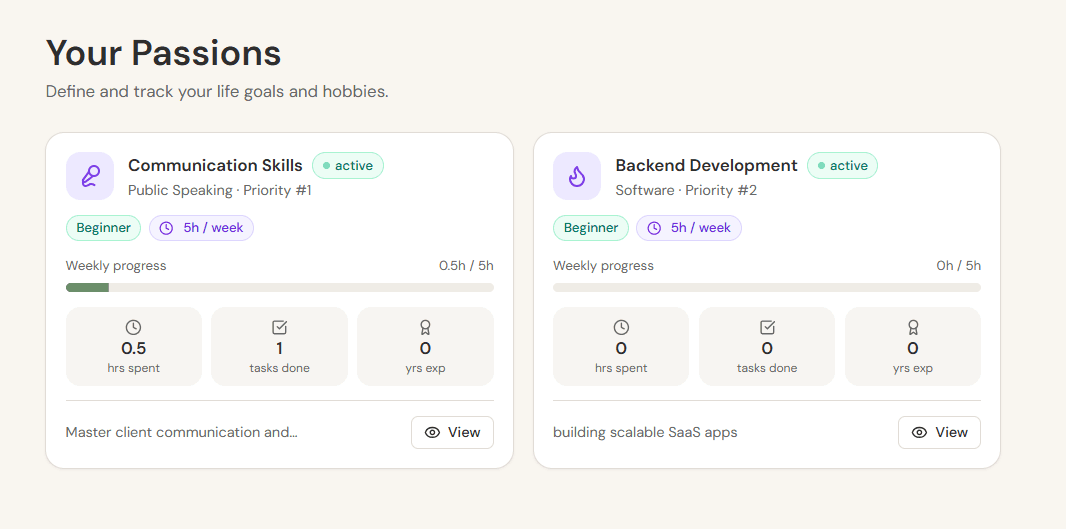Open View for Communication Skills passion
Screen dimensions: 1066x529
[452, 432]
